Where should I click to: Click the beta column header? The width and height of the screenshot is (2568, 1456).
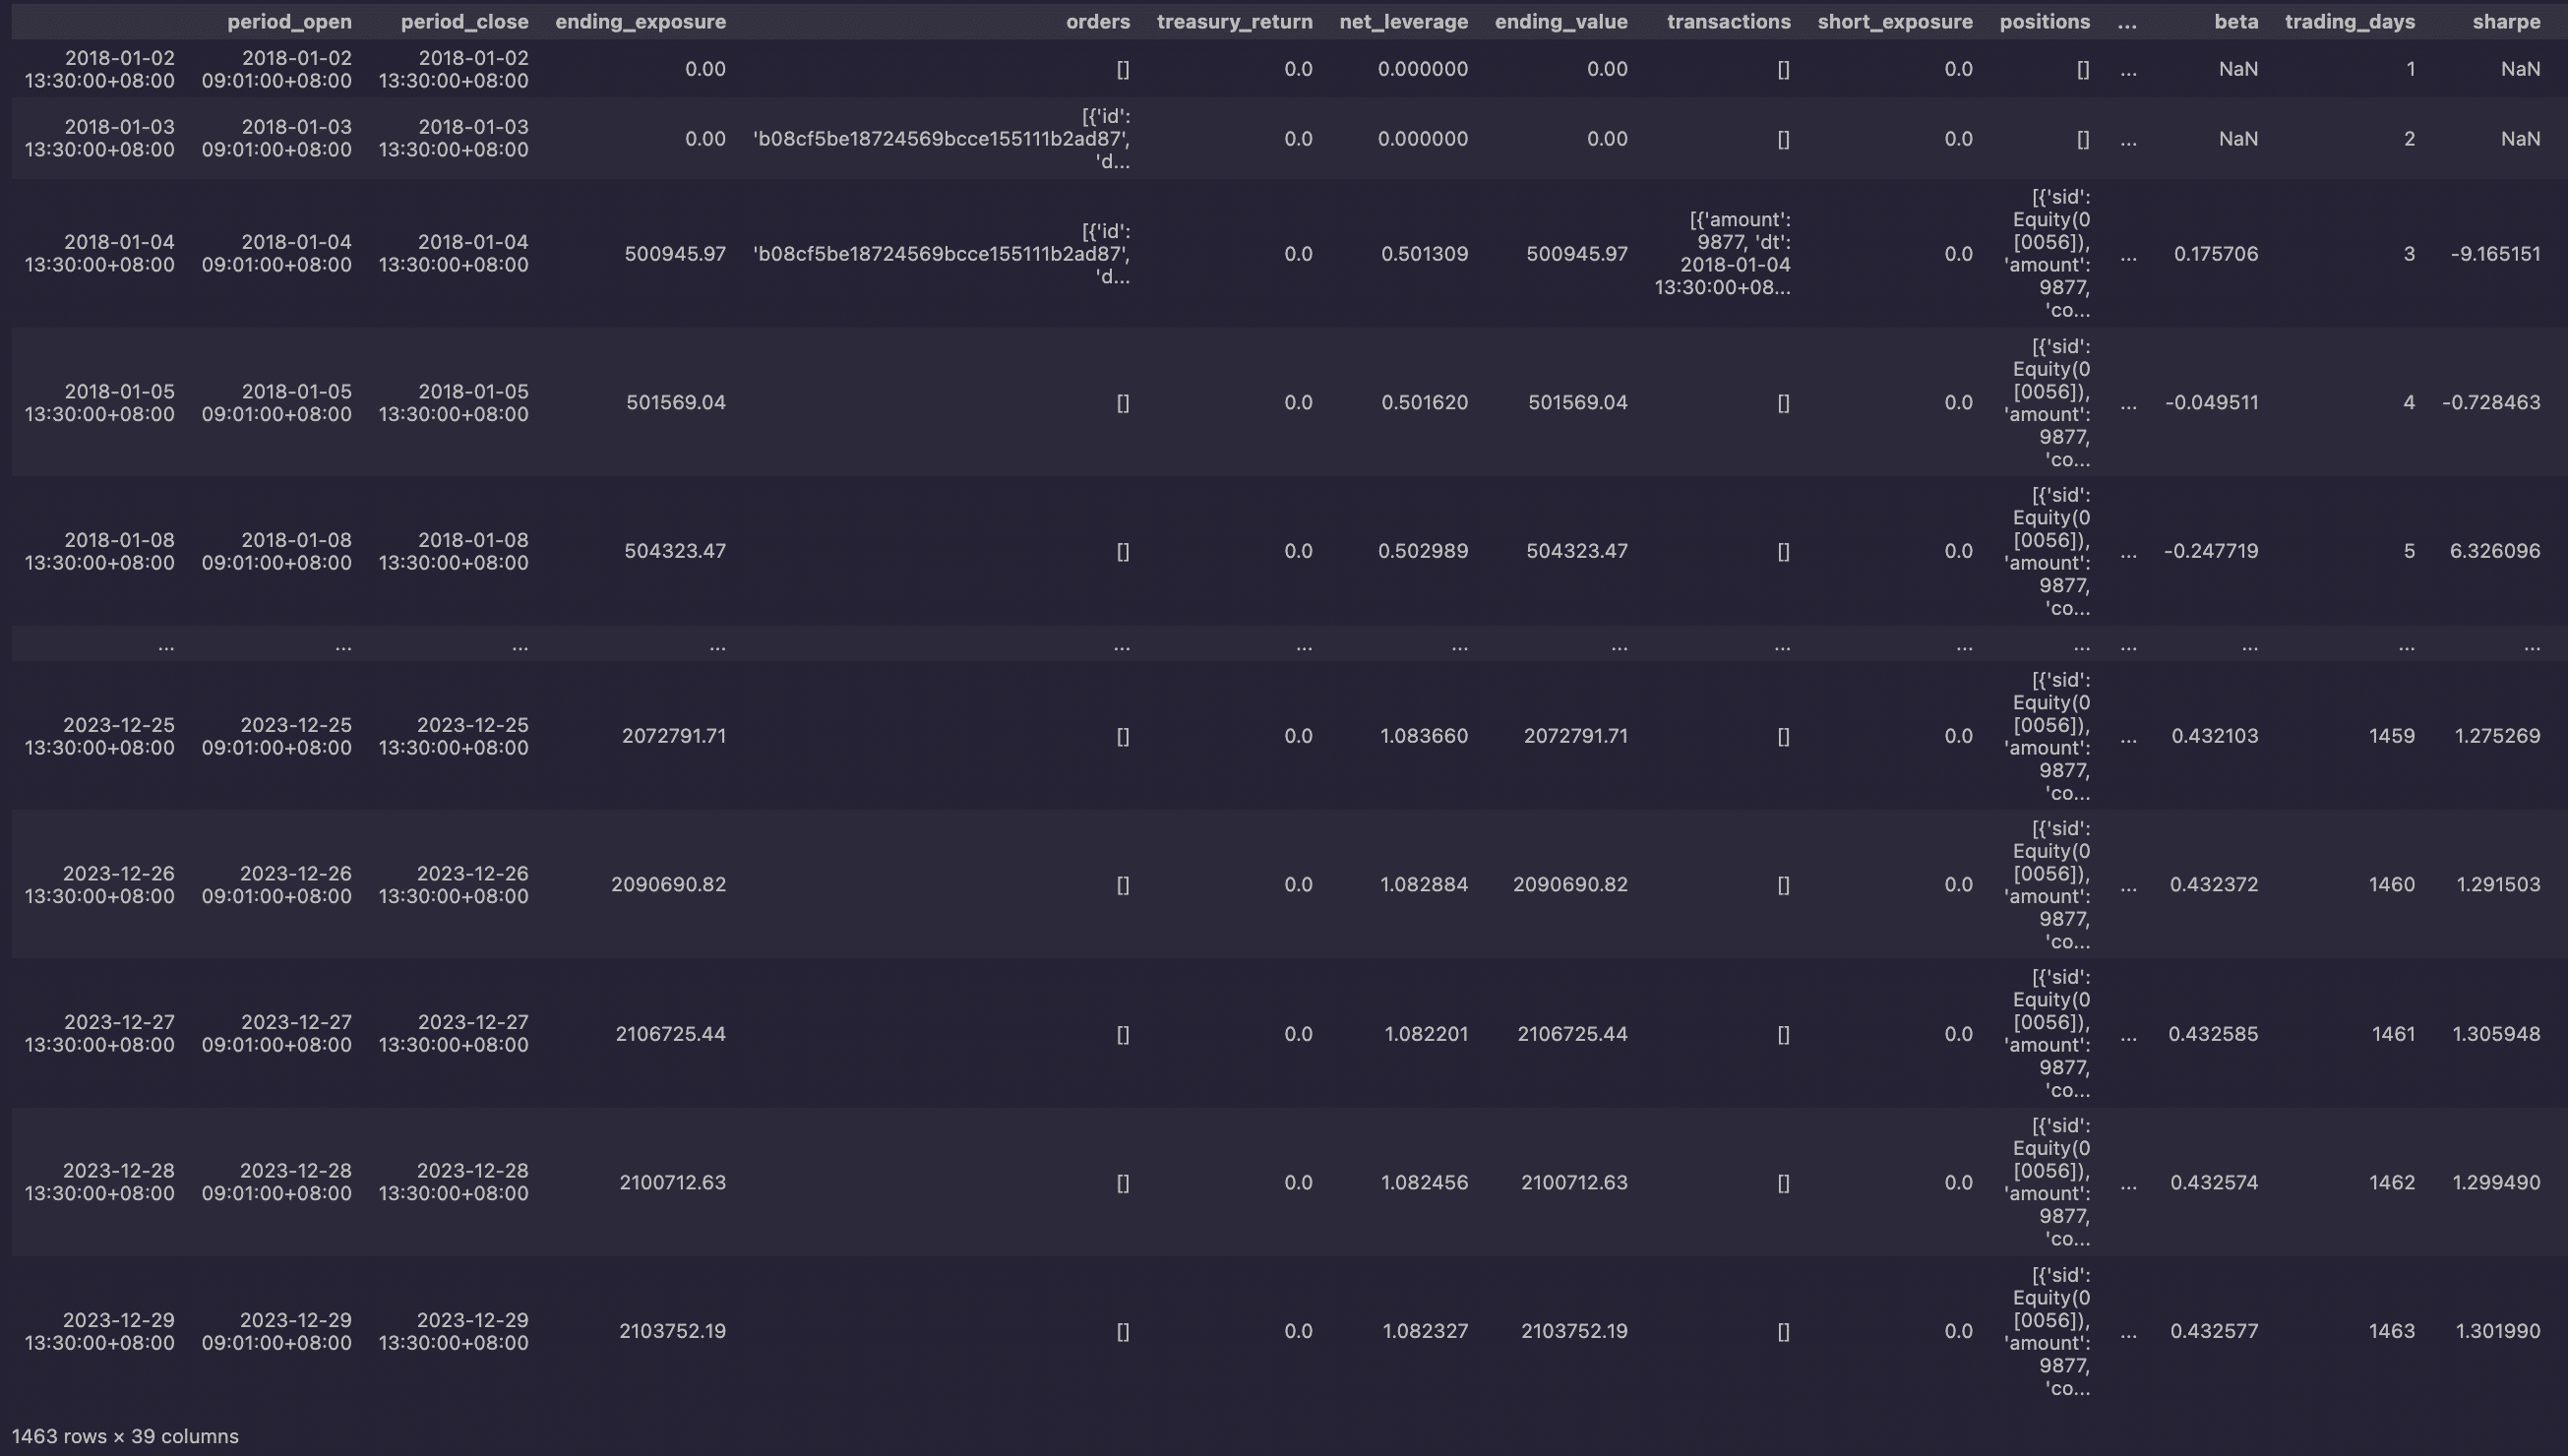2235,21
